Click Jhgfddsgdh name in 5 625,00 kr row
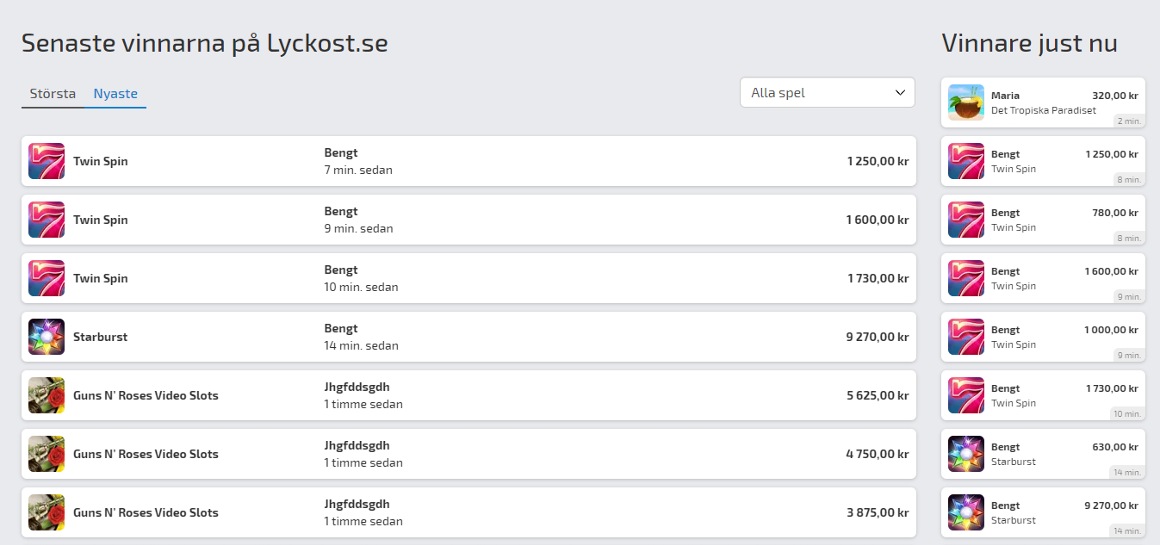This screenshot has width=1160, height=545. point(357,387)
